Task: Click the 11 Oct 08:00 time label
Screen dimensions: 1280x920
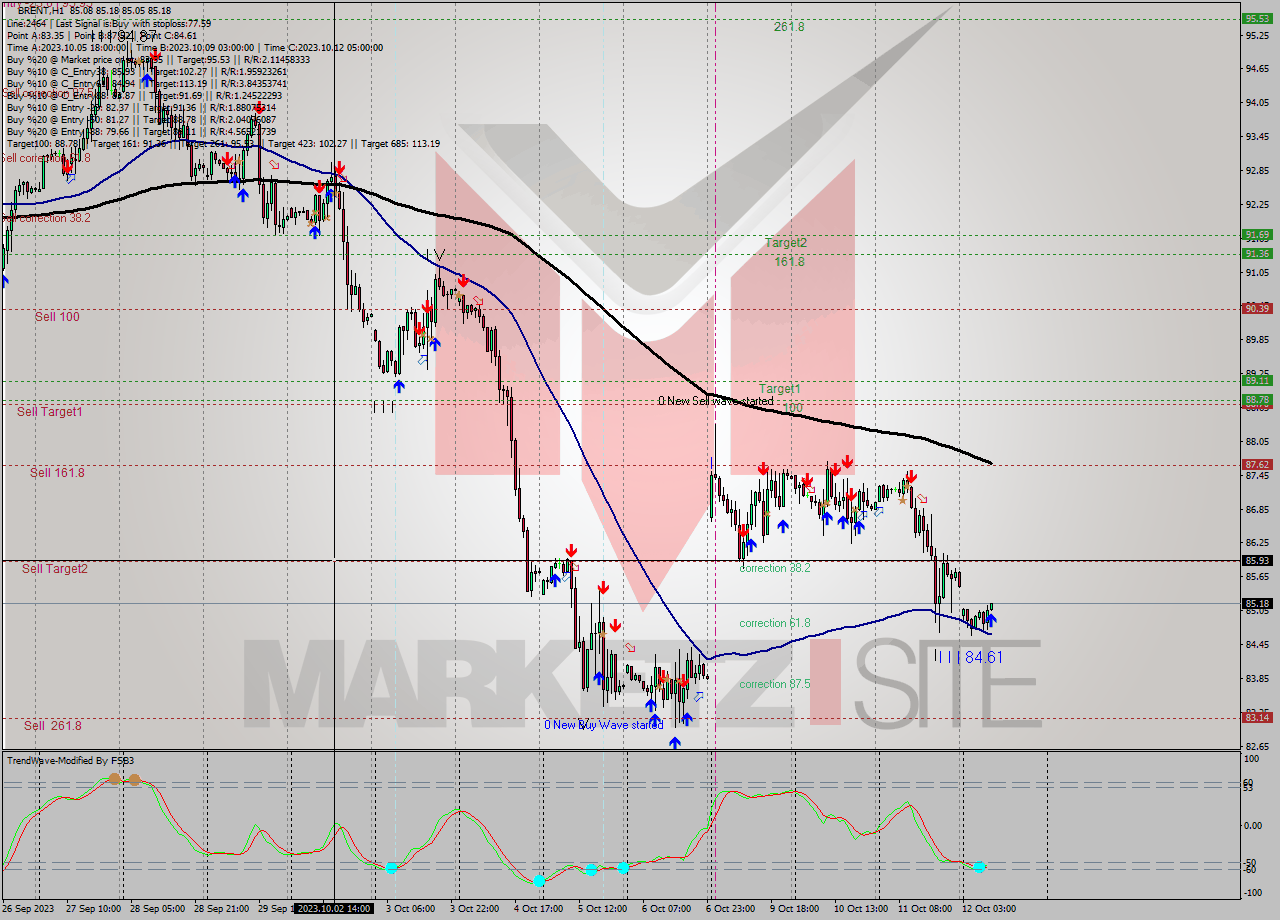Action: point(924,909)
